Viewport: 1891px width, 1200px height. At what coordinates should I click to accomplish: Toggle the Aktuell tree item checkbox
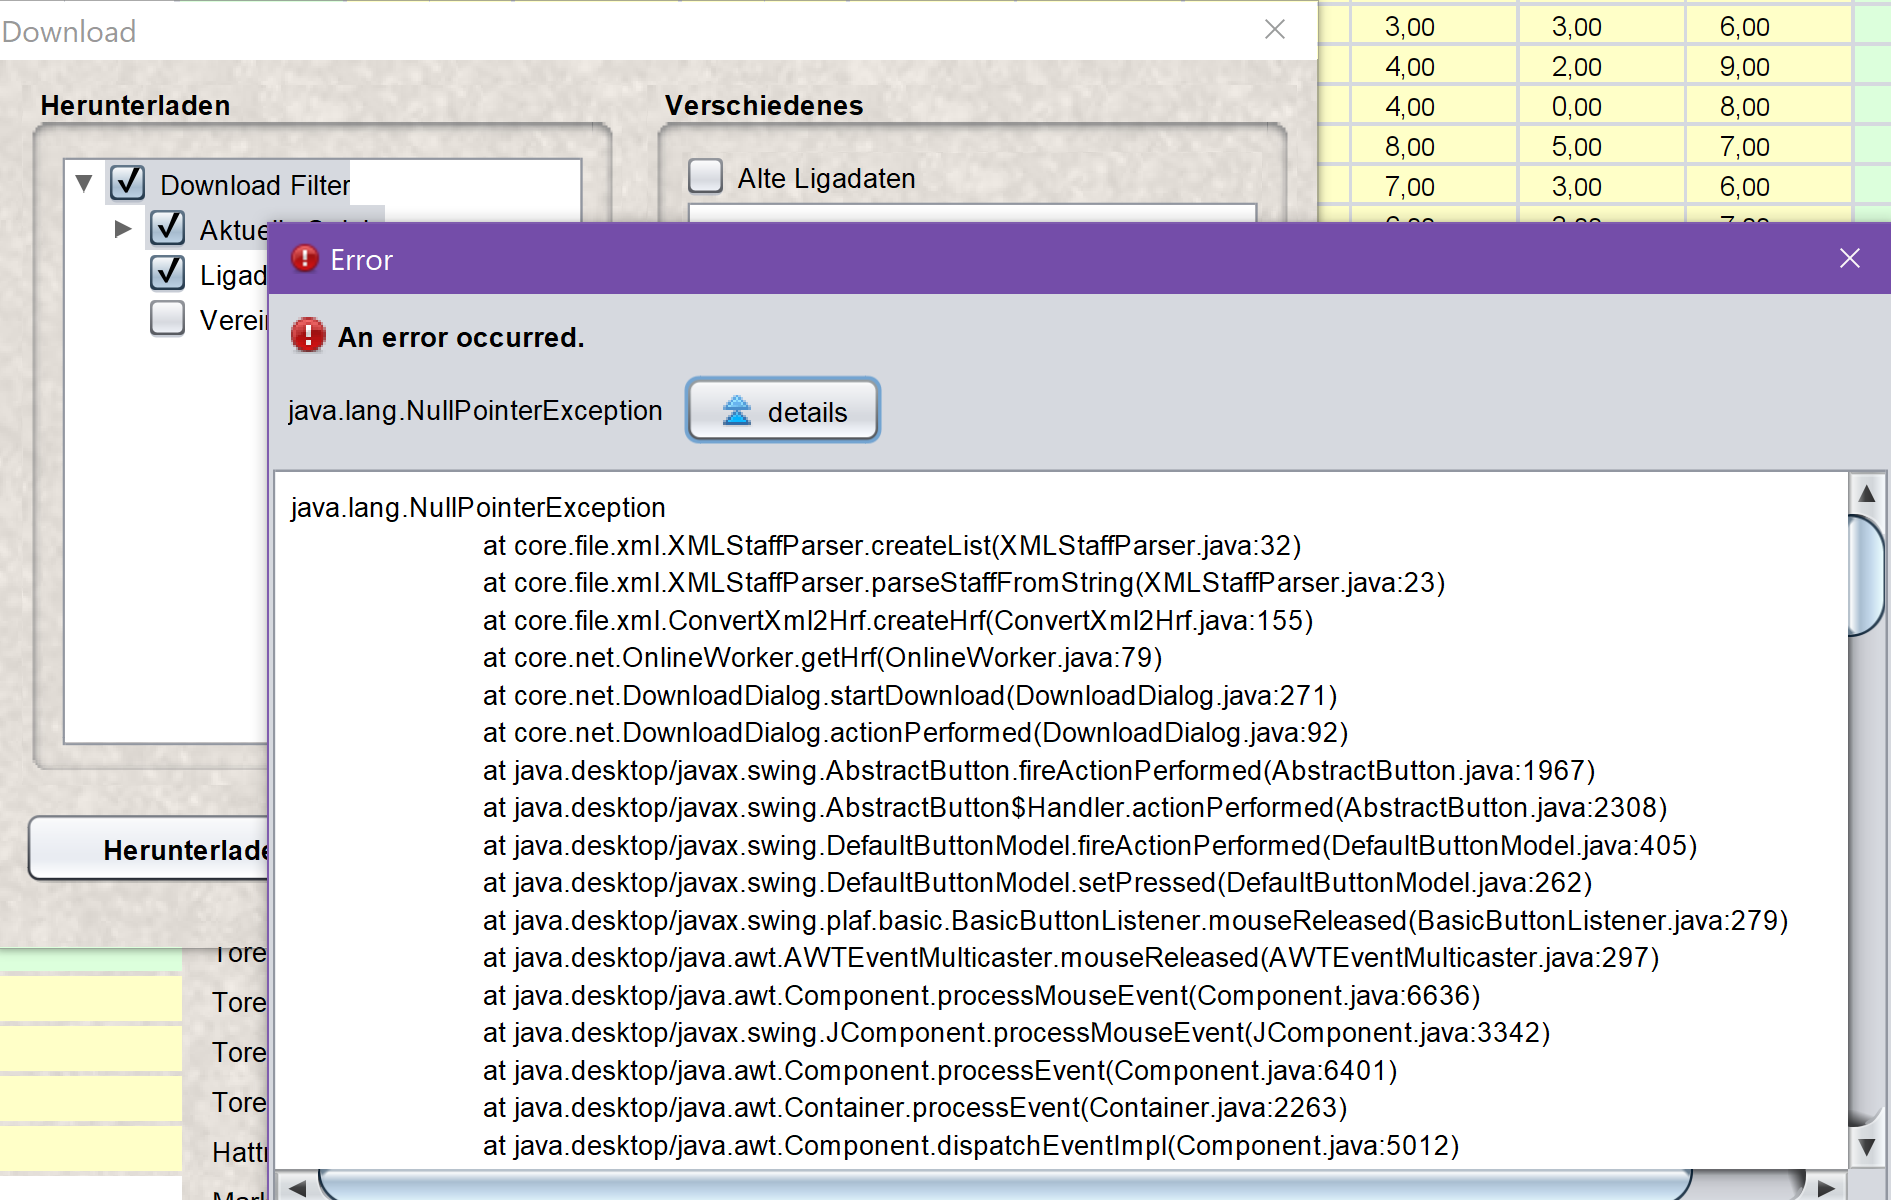coord(168,229)
